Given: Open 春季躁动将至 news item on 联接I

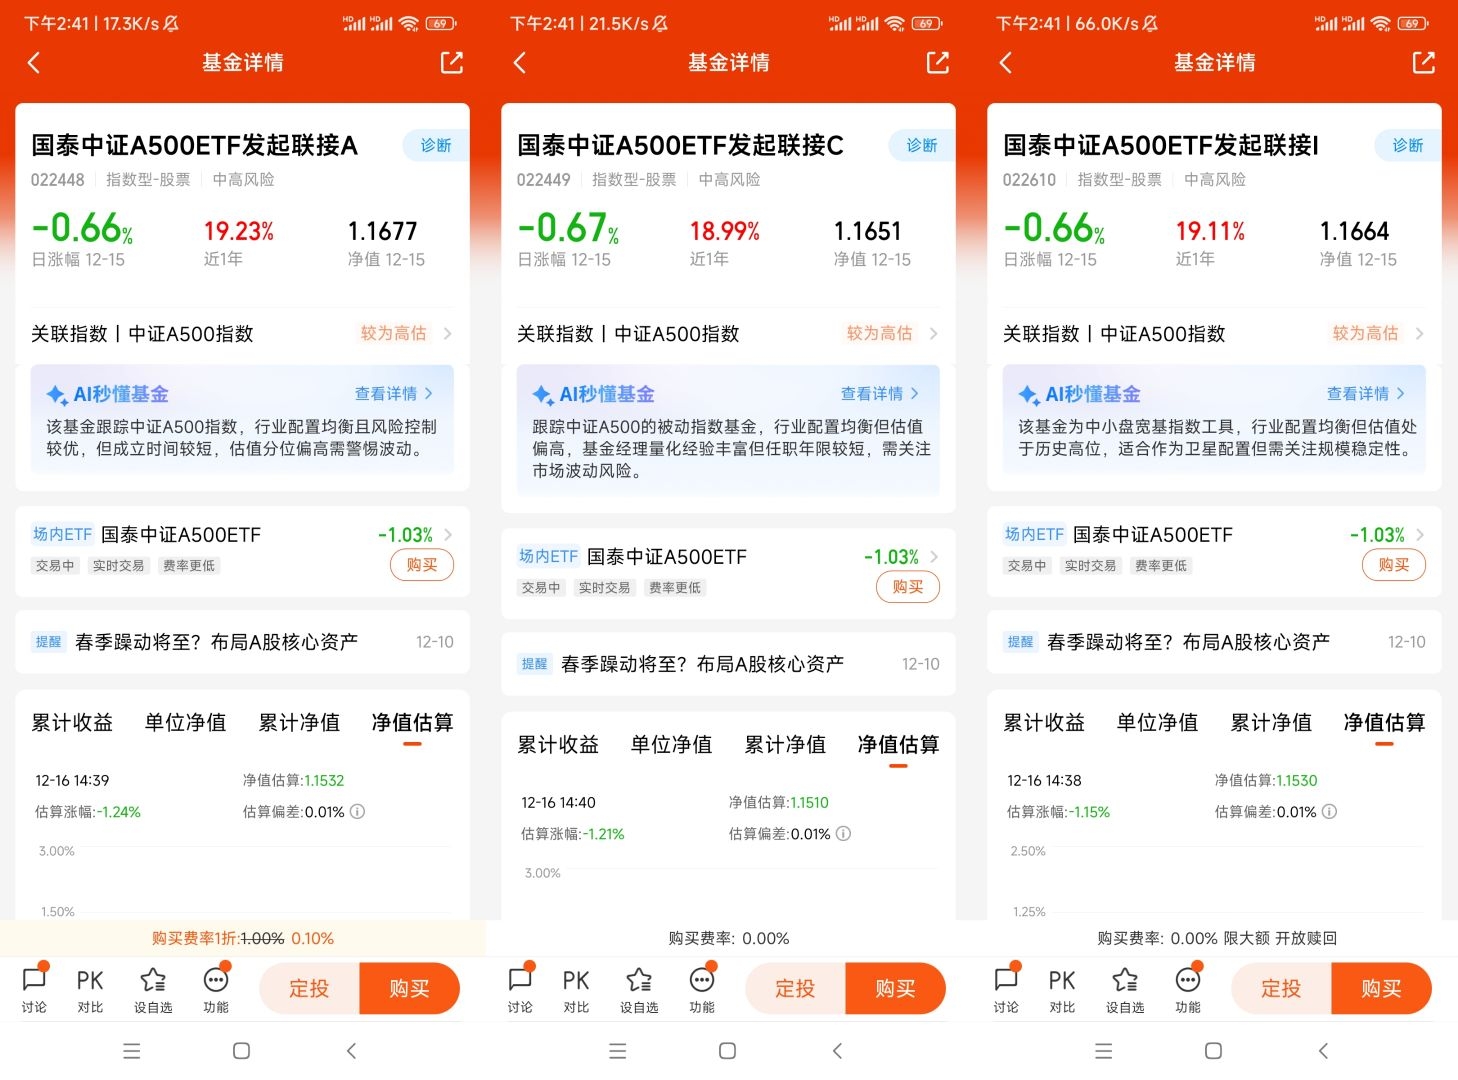Looking at the screenshot, I should 1214,642.
